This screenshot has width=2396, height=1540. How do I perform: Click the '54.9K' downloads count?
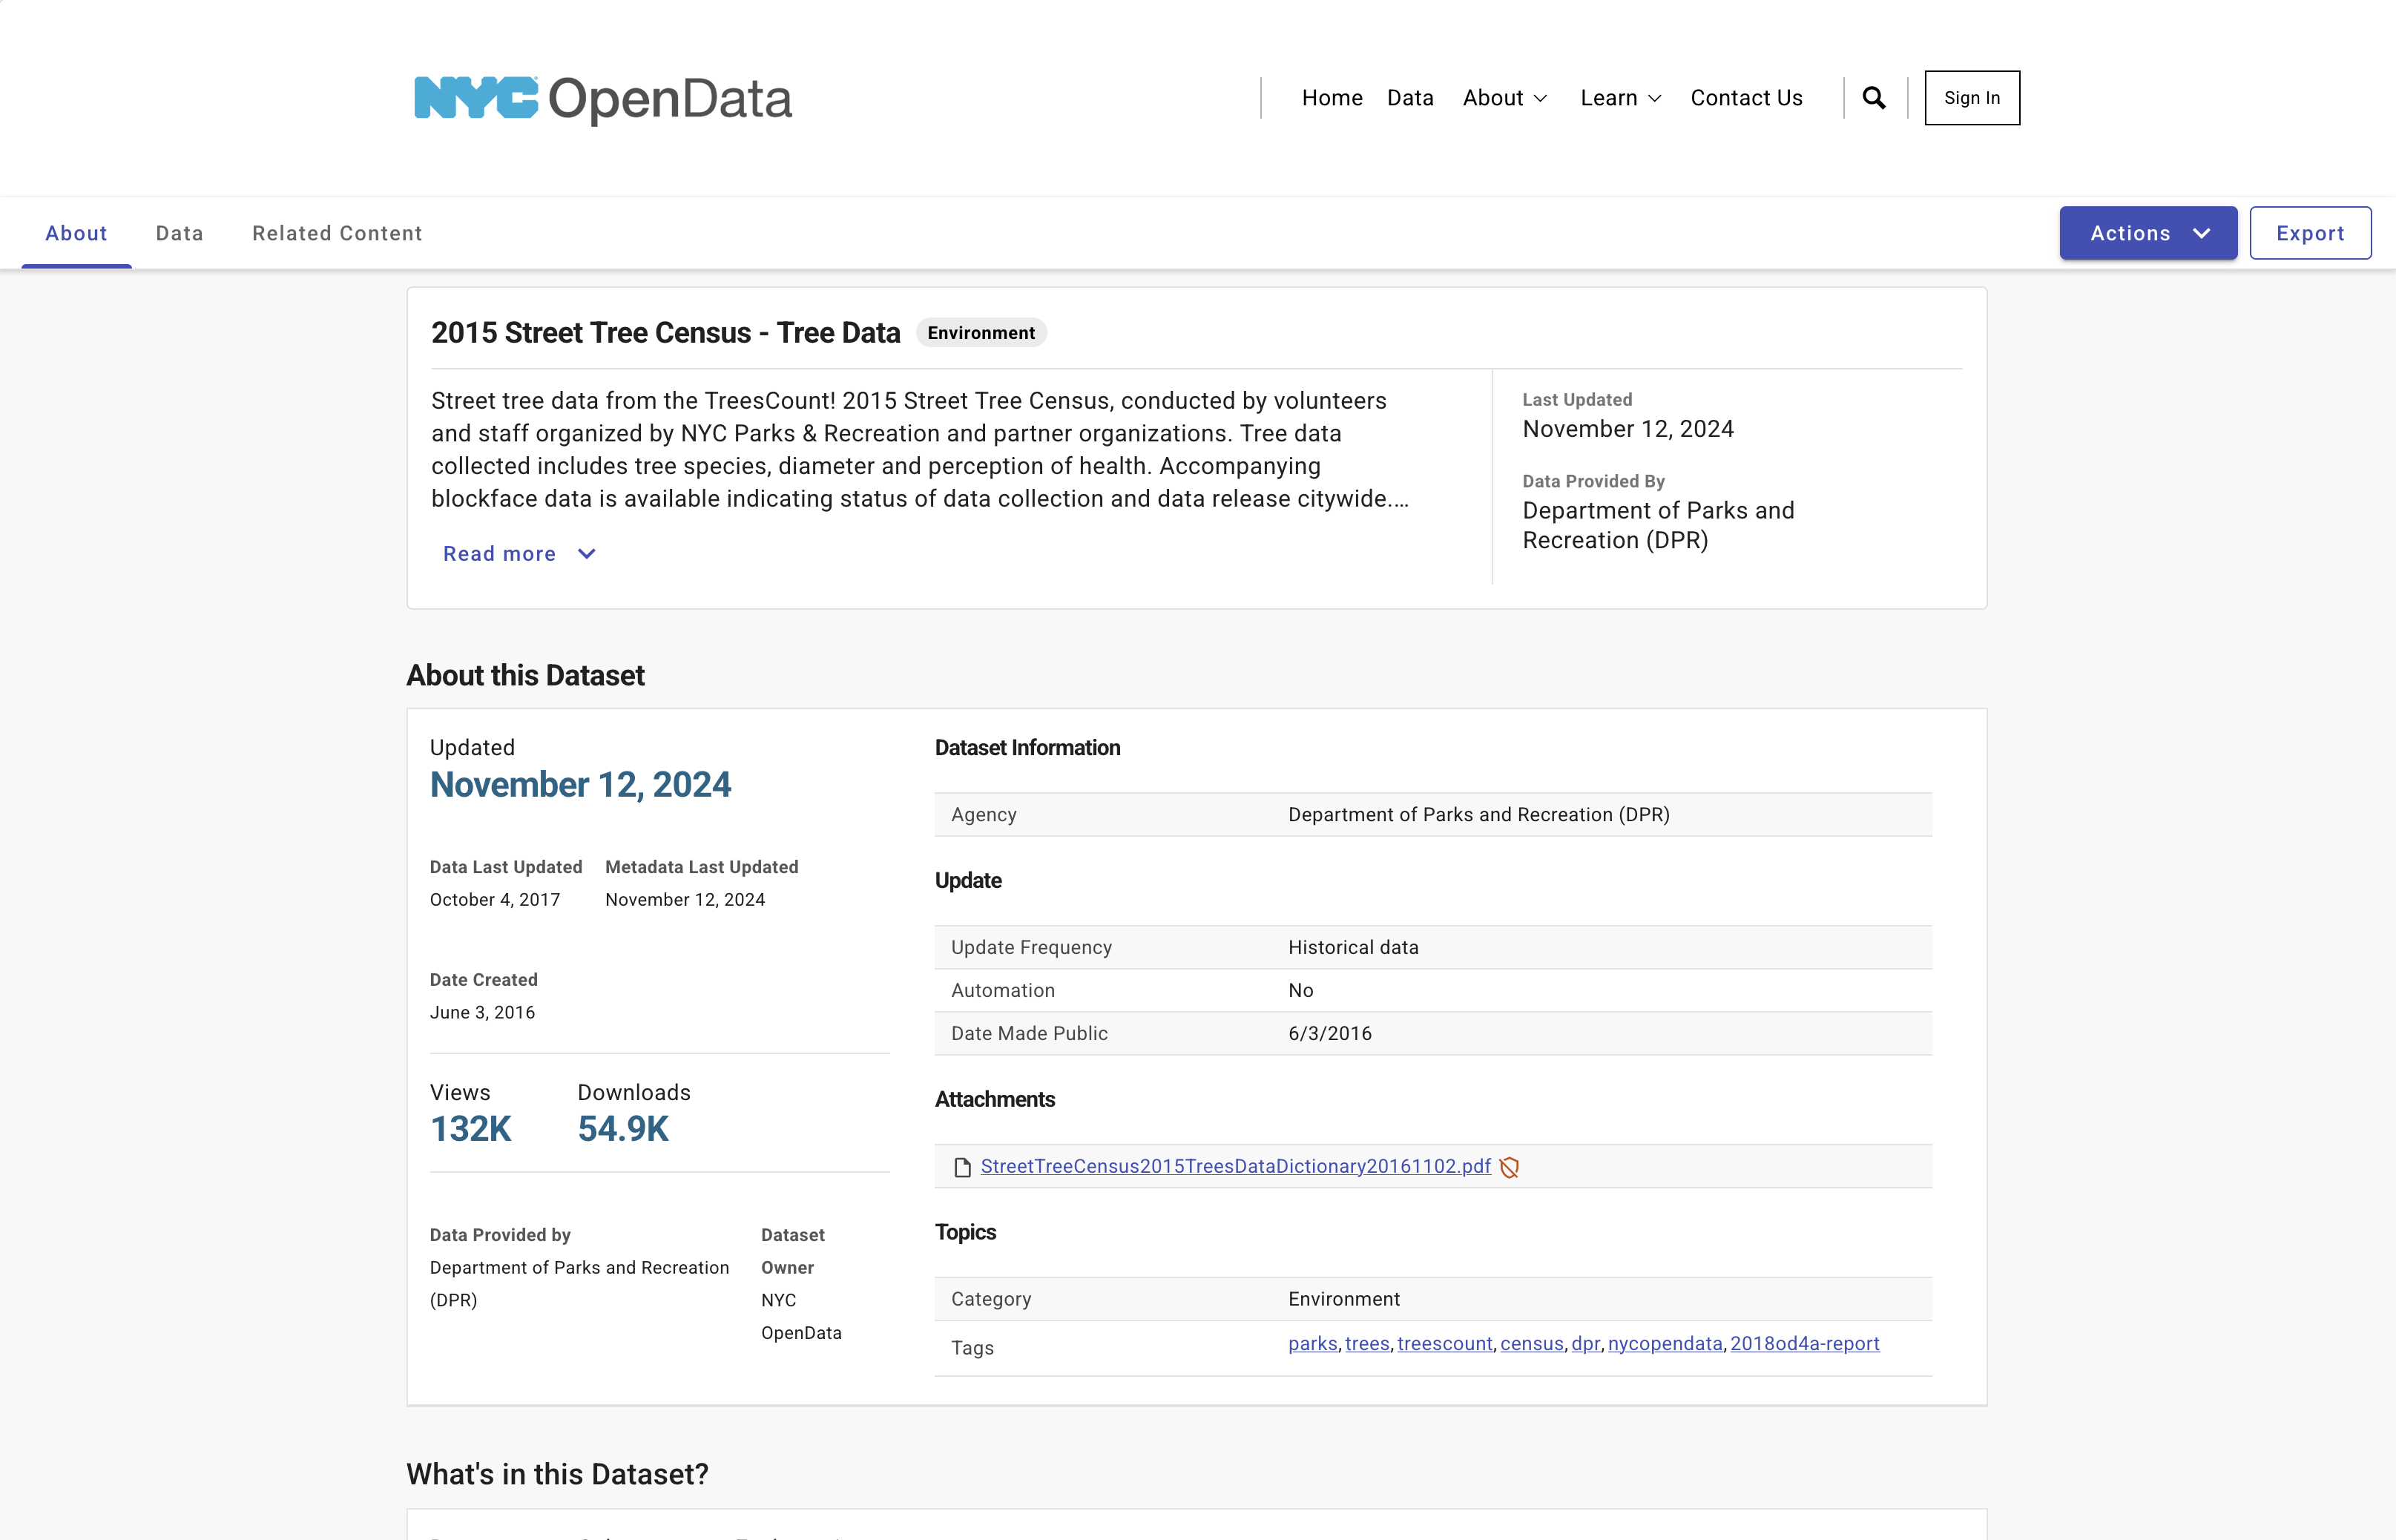click(x=623, y=1129)
